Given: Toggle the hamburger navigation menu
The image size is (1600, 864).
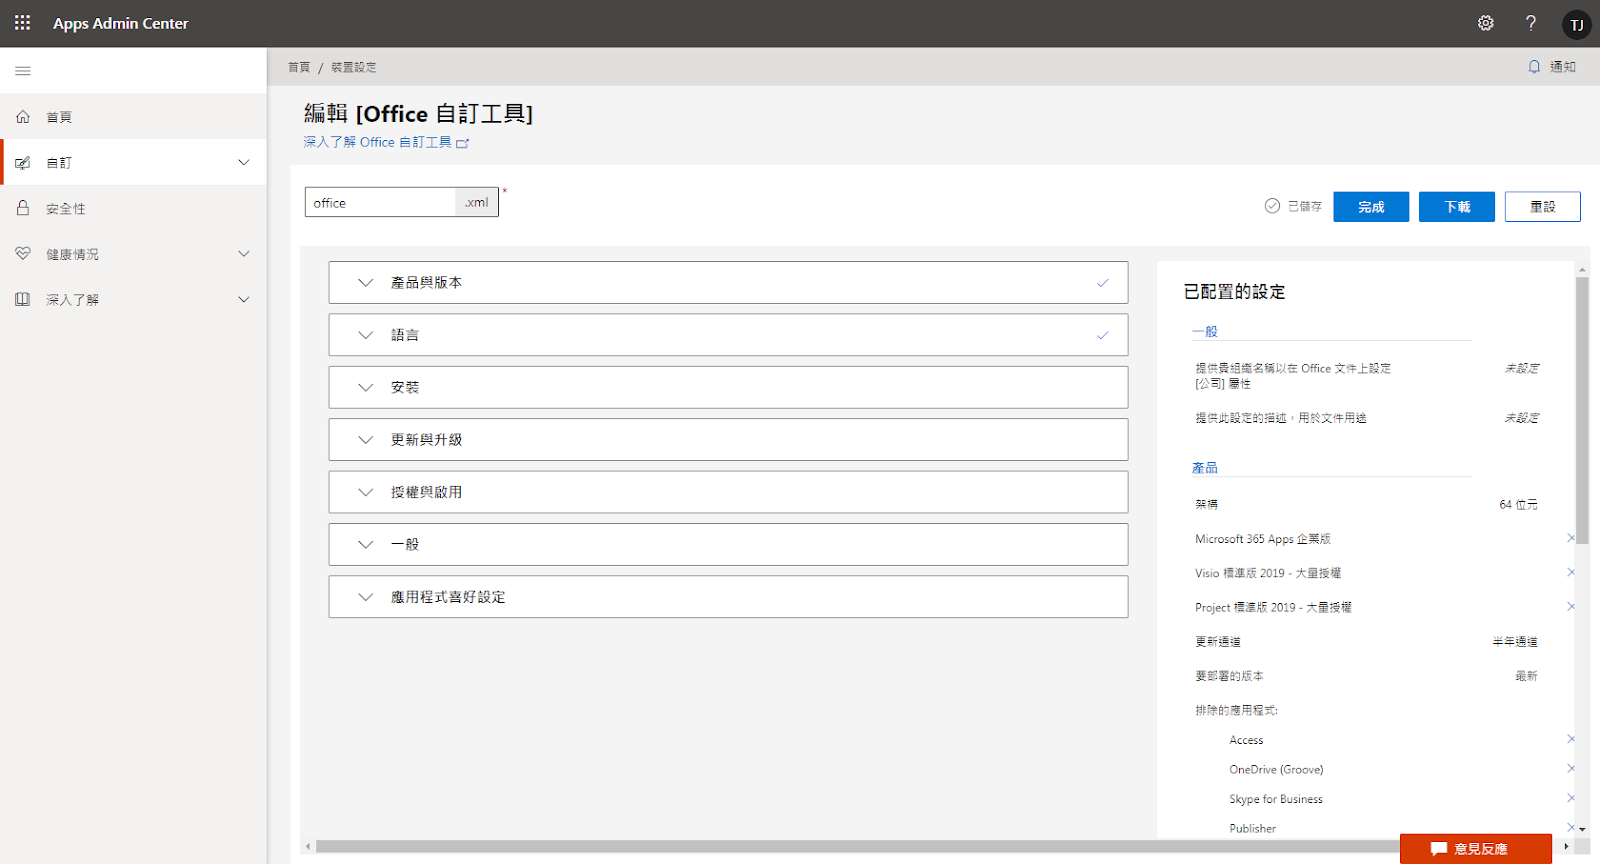Looking at the screenshot, I should (x=23, y=71).
